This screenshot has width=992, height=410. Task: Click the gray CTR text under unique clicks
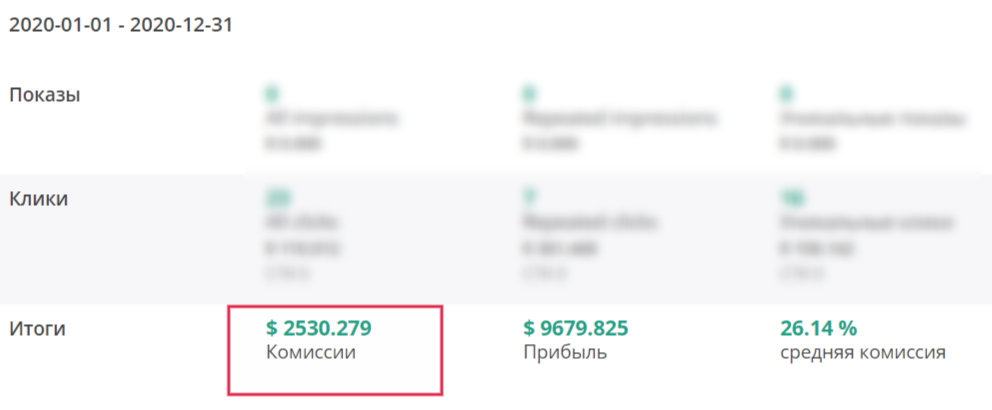pos(801,274)
